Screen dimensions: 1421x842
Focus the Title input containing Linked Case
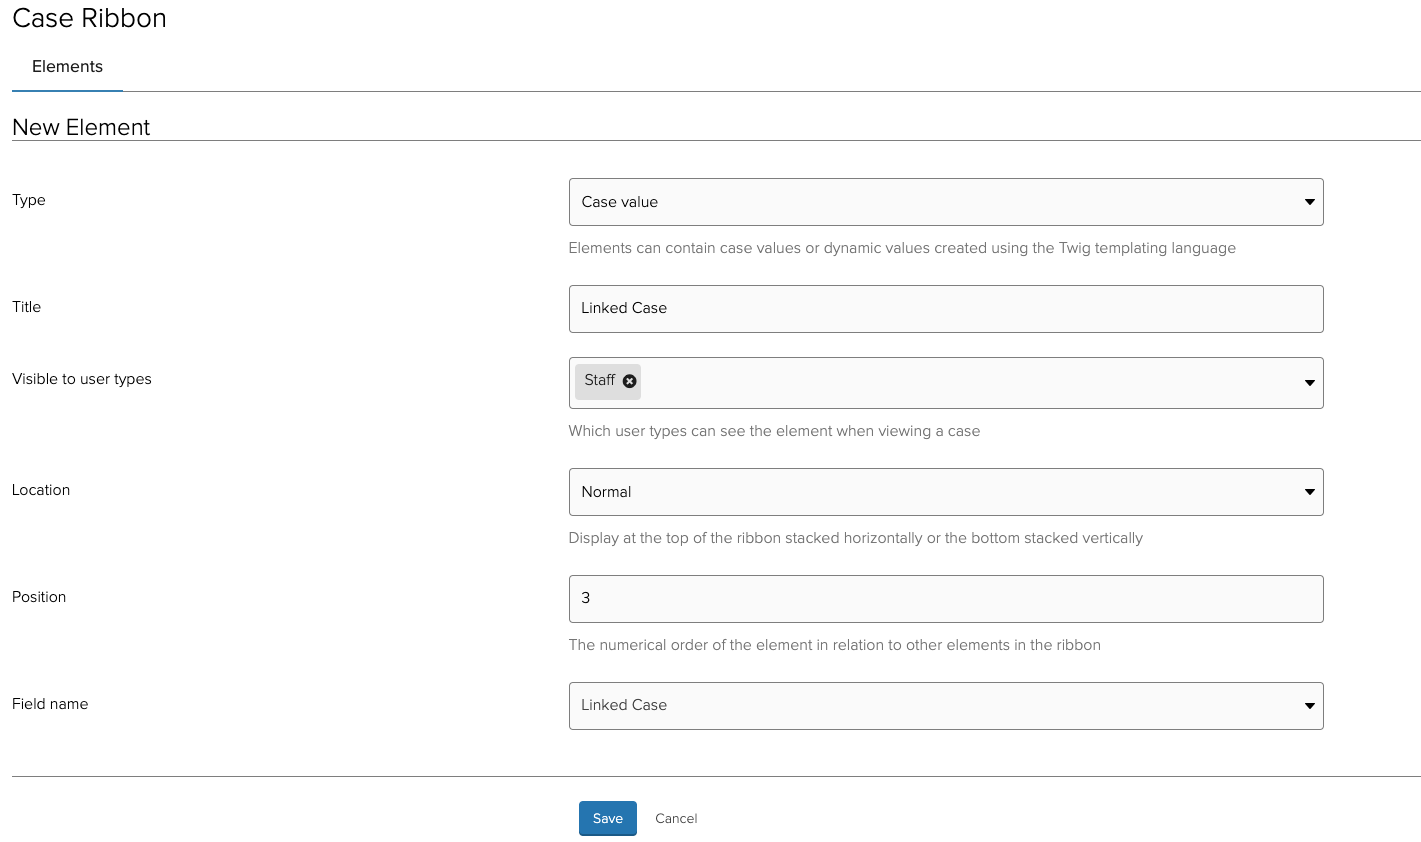(x=946, y=309)
